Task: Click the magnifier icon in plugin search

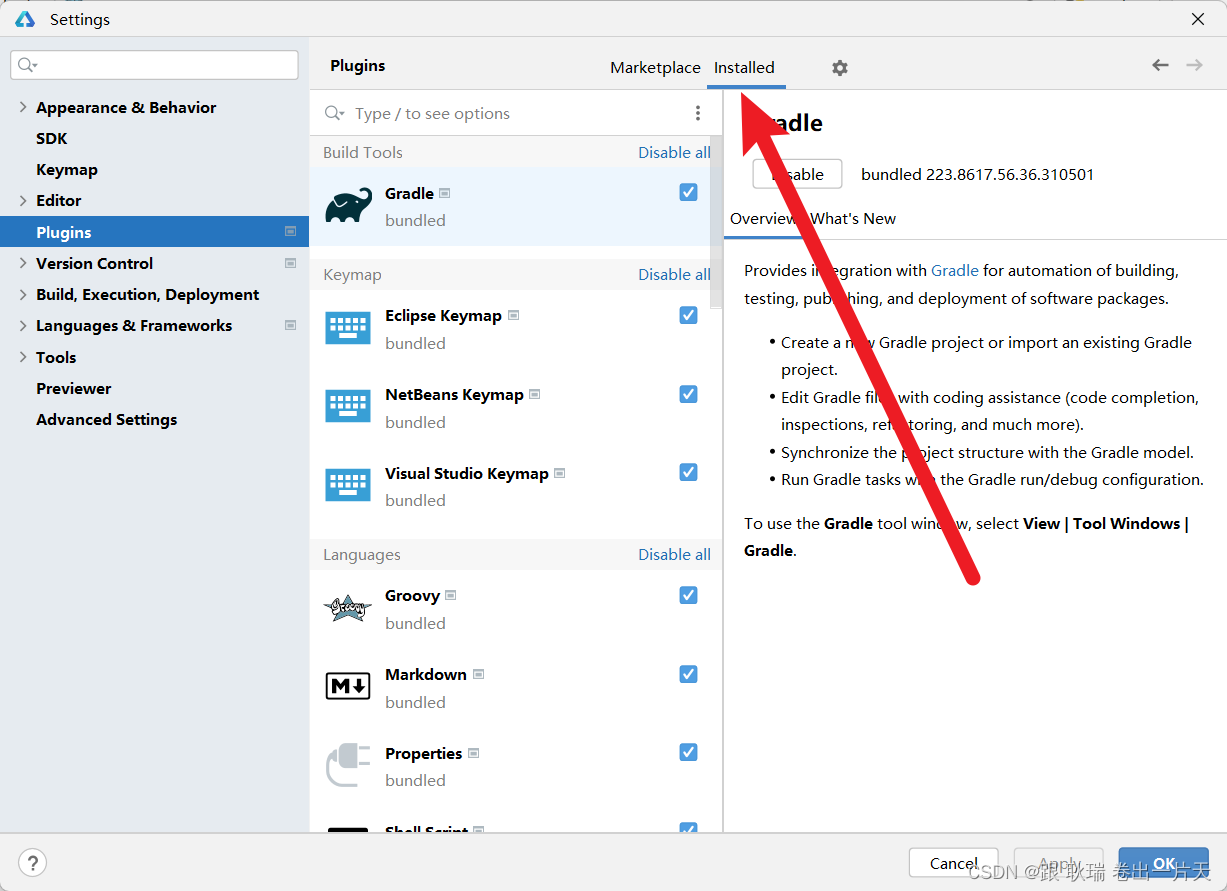Action: pyautogui.click(x=334, y=114)
